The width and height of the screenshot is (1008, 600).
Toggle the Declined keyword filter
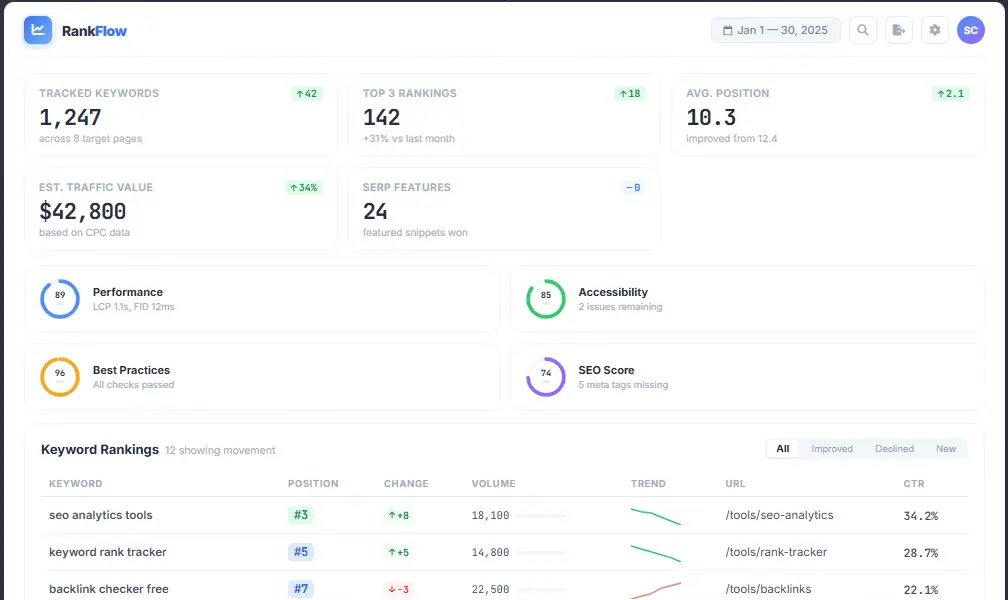[894, 449]
